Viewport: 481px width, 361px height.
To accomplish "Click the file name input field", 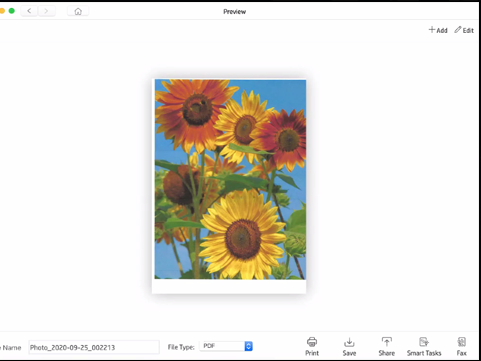I will click(94, 347).
